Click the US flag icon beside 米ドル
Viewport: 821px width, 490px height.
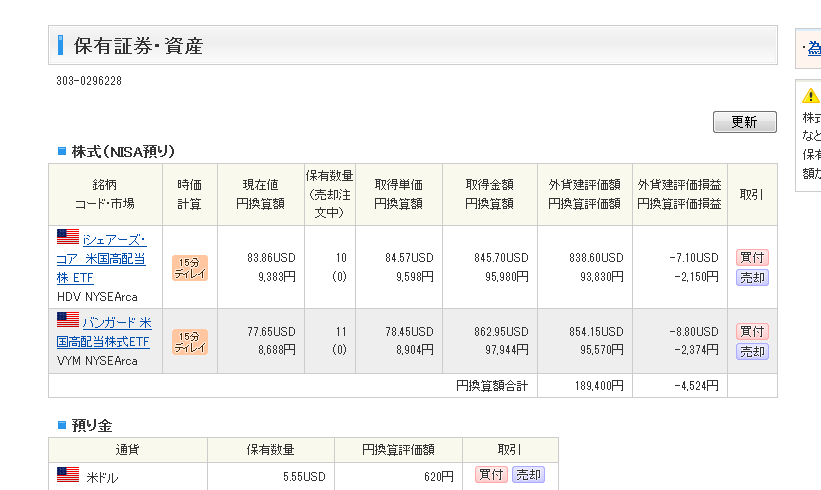(68, 474)
